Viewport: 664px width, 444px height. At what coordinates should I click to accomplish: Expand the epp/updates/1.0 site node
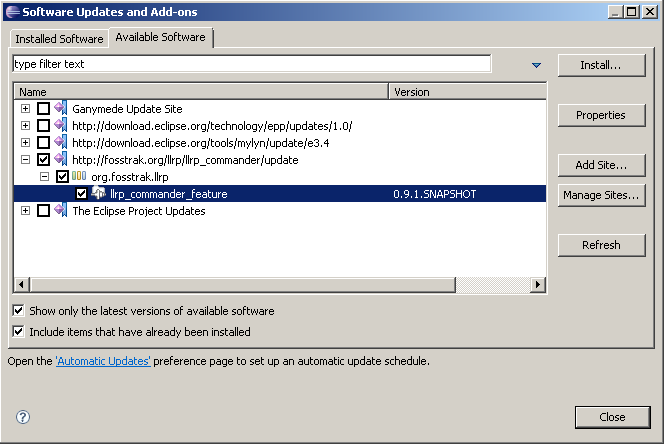tap(25, 125)
